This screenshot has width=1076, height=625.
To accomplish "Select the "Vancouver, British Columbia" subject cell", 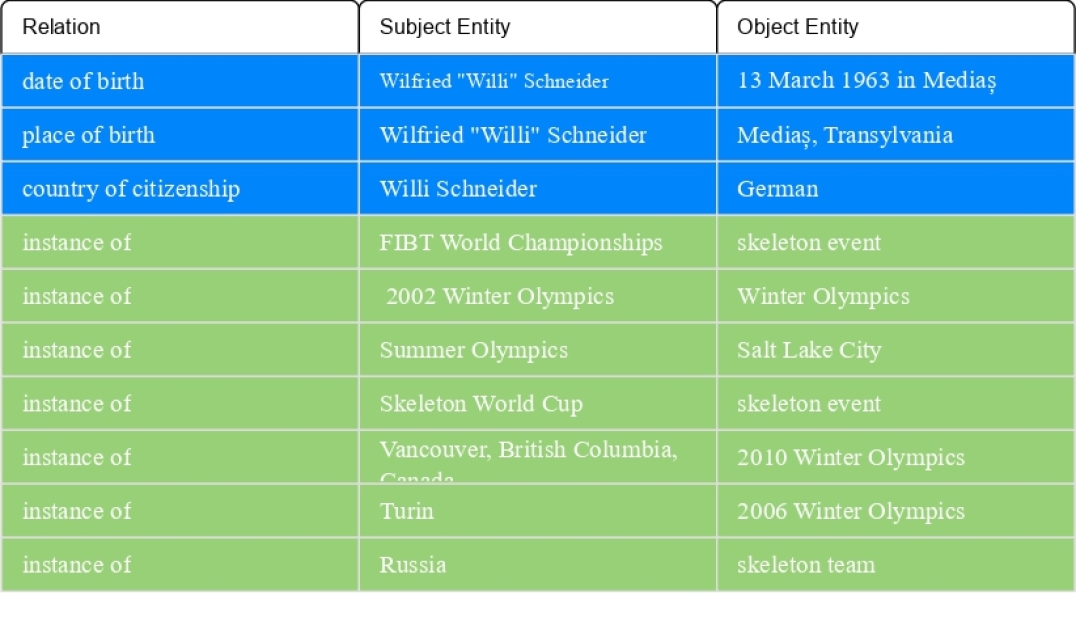I will (x=537, y=457).
